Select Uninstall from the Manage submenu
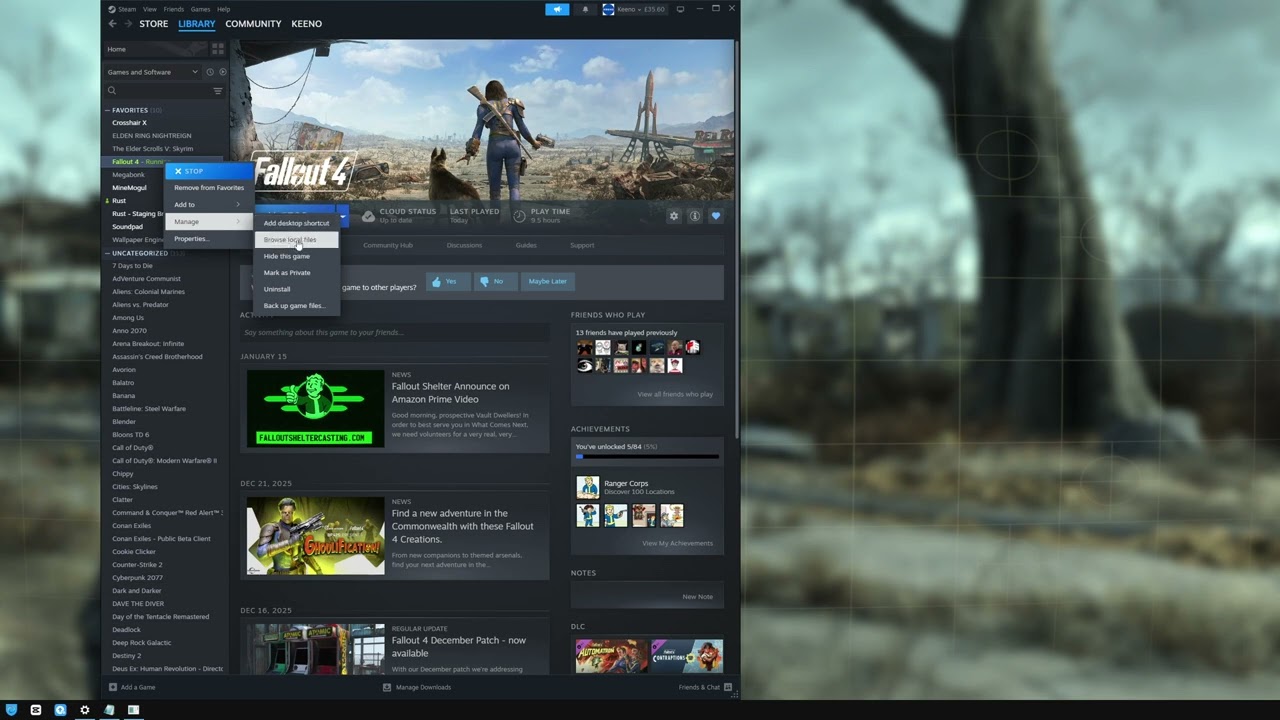 pyautogui.click(x=297, y=289)
